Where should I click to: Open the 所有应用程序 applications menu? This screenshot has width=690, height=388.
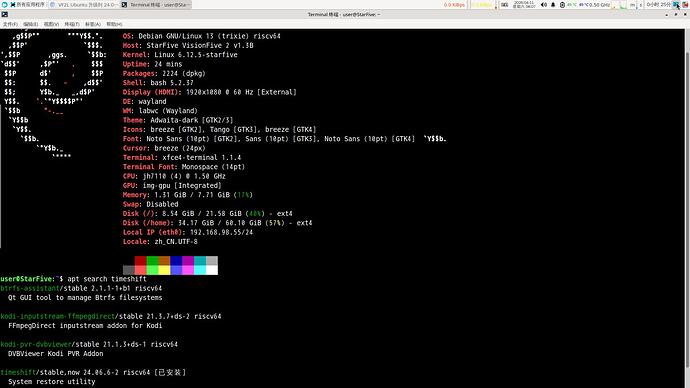26,4
